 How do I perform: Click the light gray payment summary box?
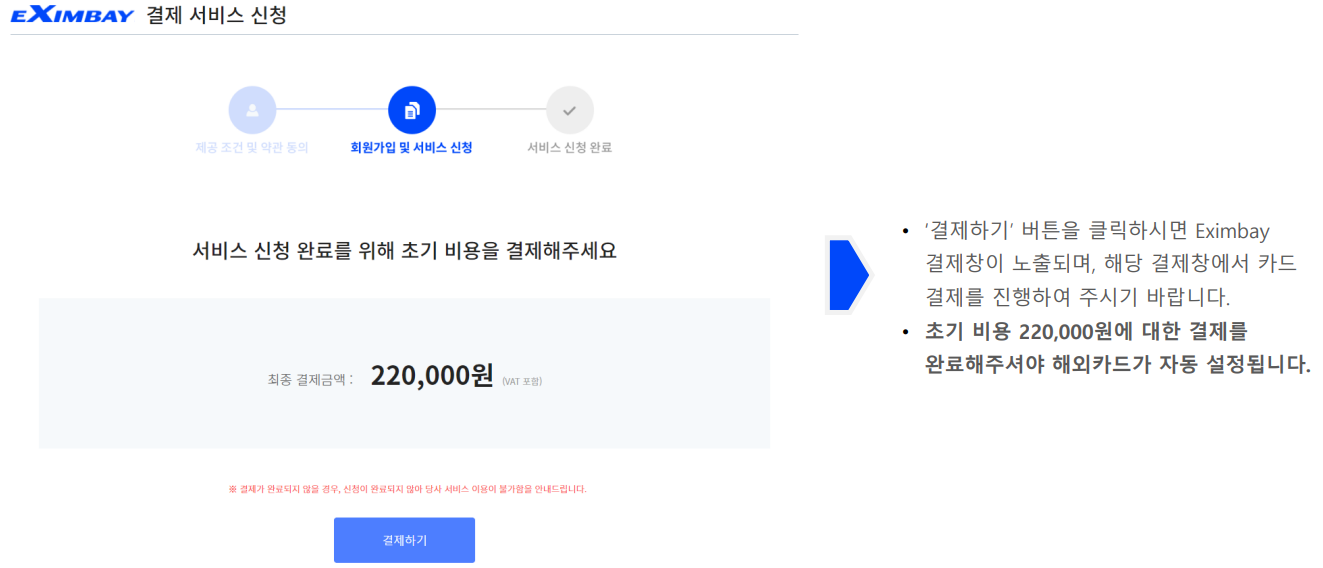(404, 373)
